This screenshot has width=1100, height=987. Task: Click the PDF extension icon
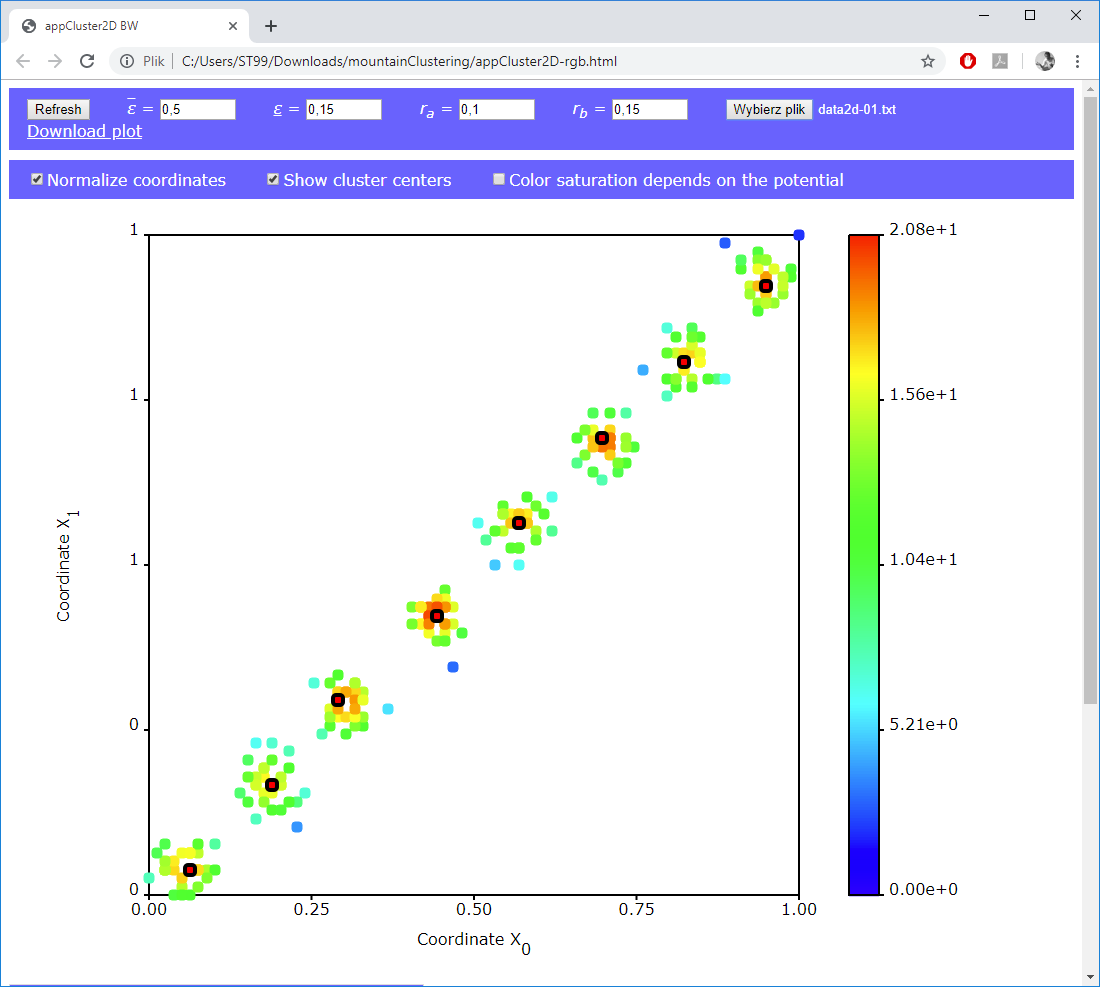tap(1000, 61)
